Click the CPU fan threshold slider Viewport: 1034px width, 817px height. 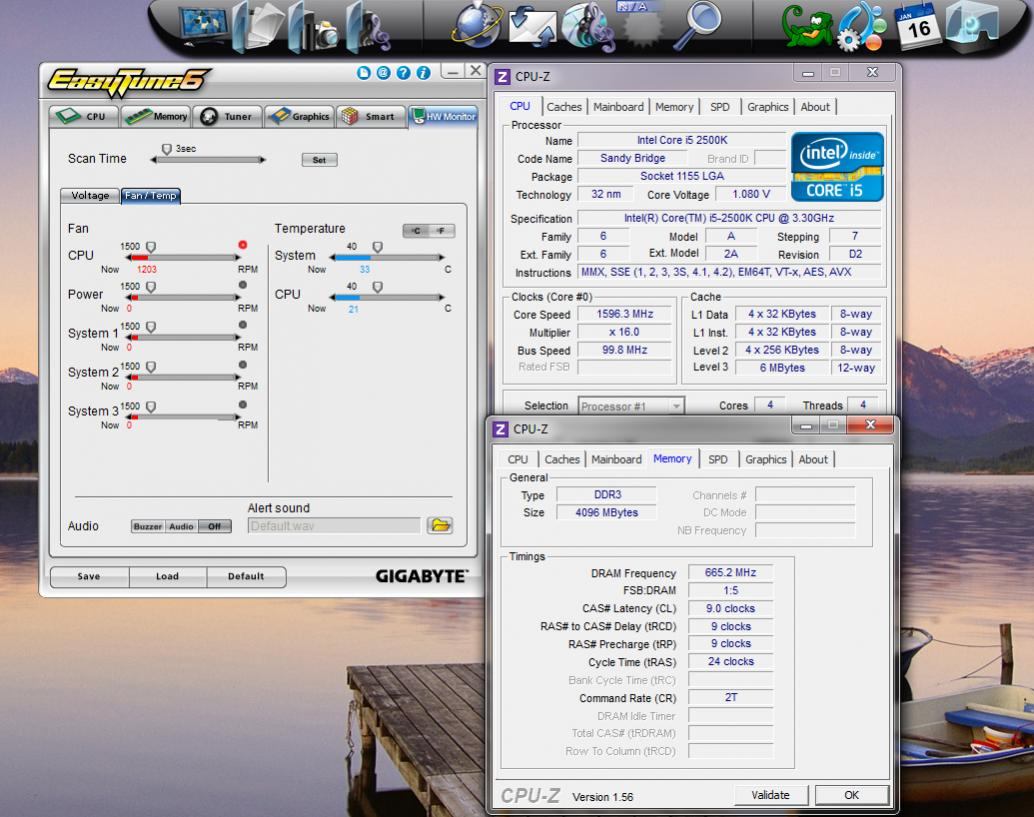point(151,247)
